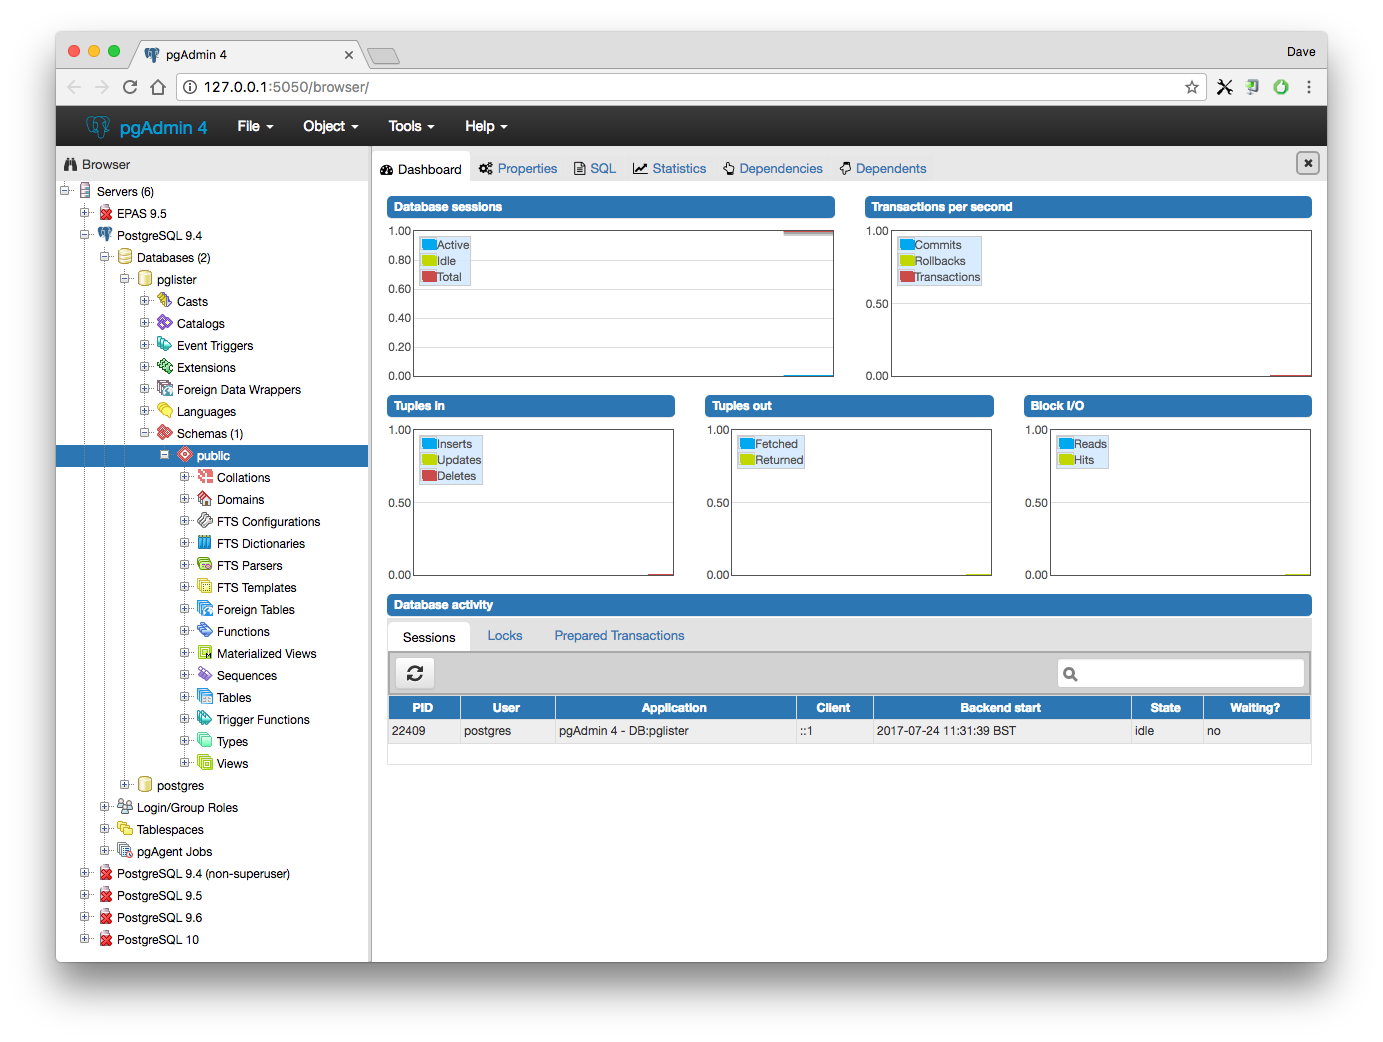
Task: Click the Tables icon in tree
Action: tap(205, 697)
